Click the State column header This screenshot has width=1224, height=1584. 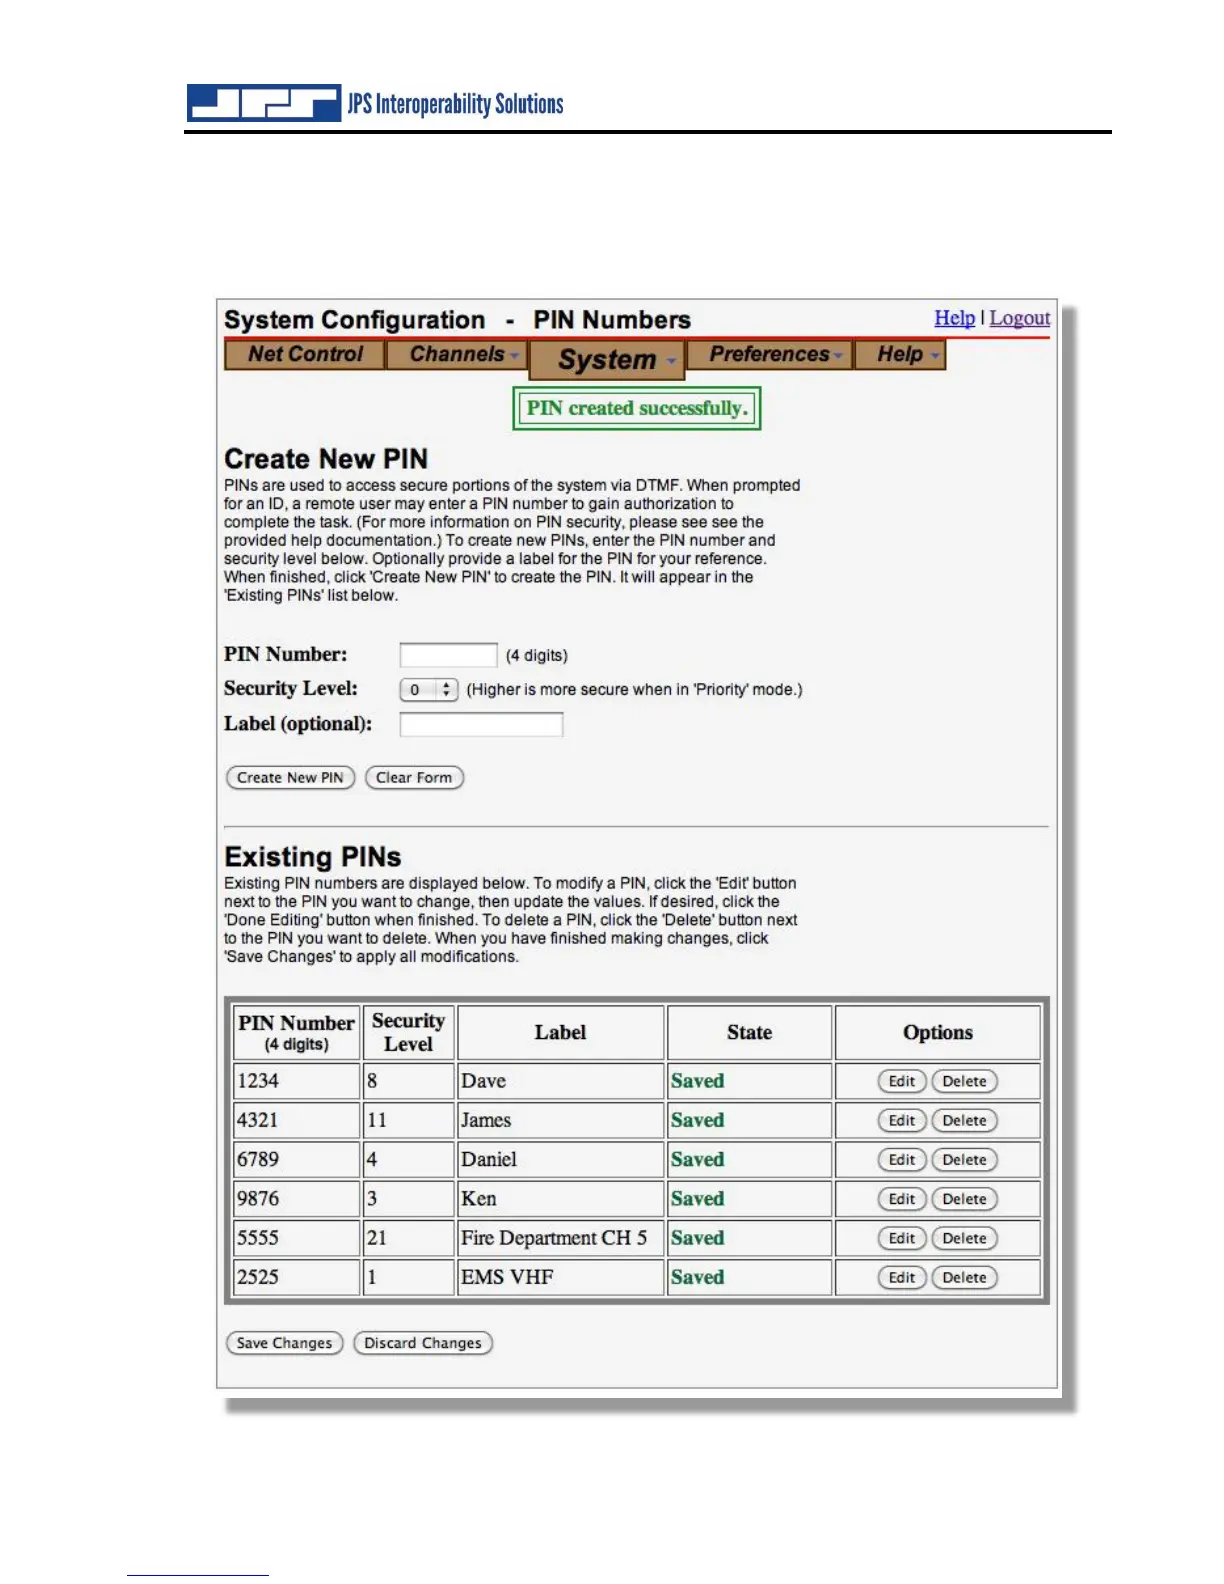tap(749, 1033)
